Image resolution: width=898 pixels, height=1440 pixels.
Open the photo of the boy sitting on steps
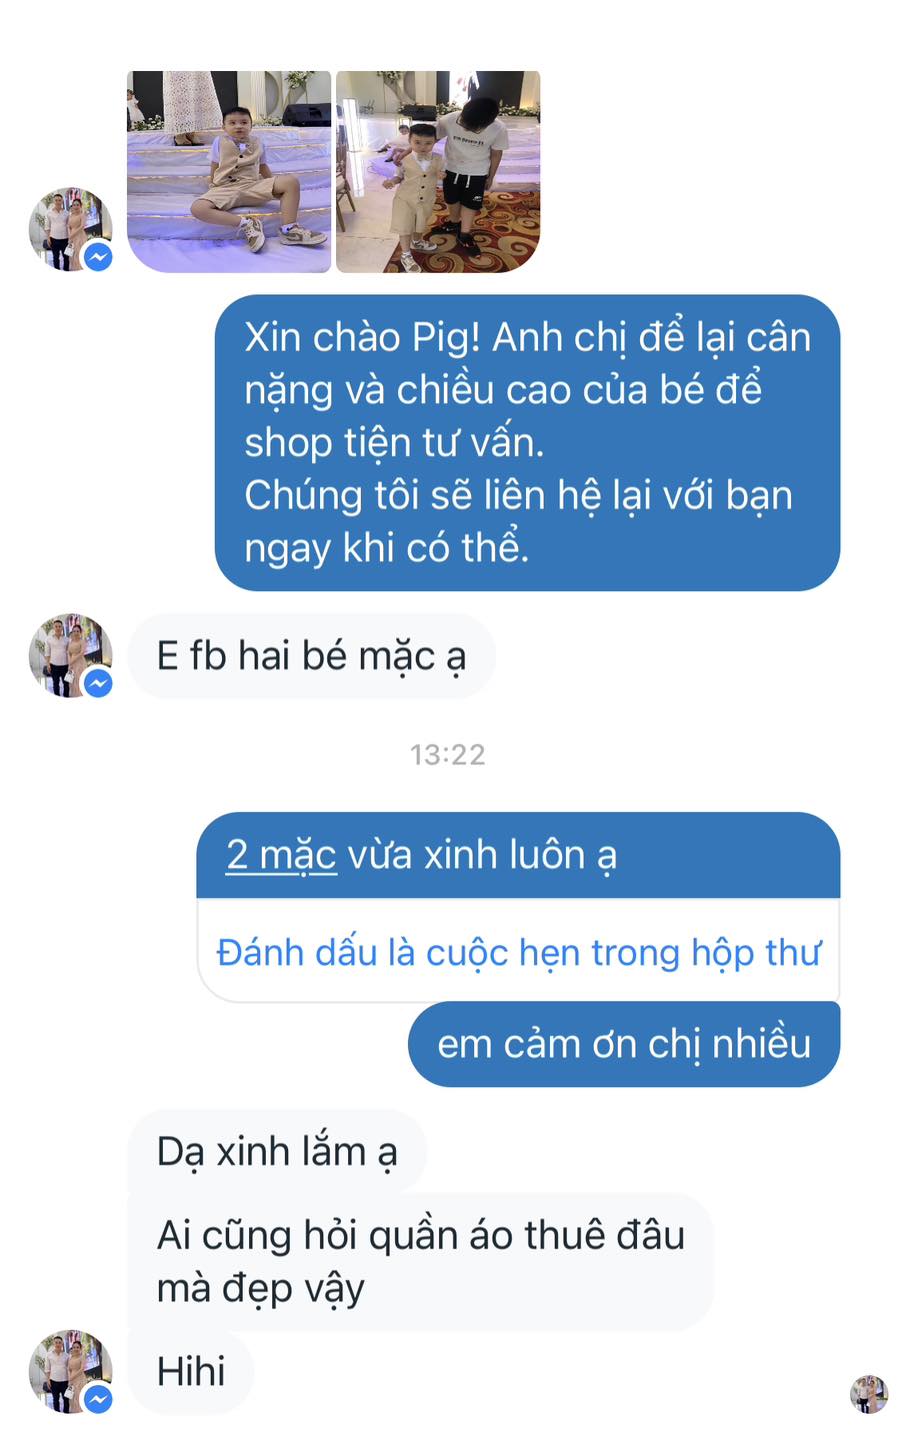pyautogui.click(x=229, y=172)
